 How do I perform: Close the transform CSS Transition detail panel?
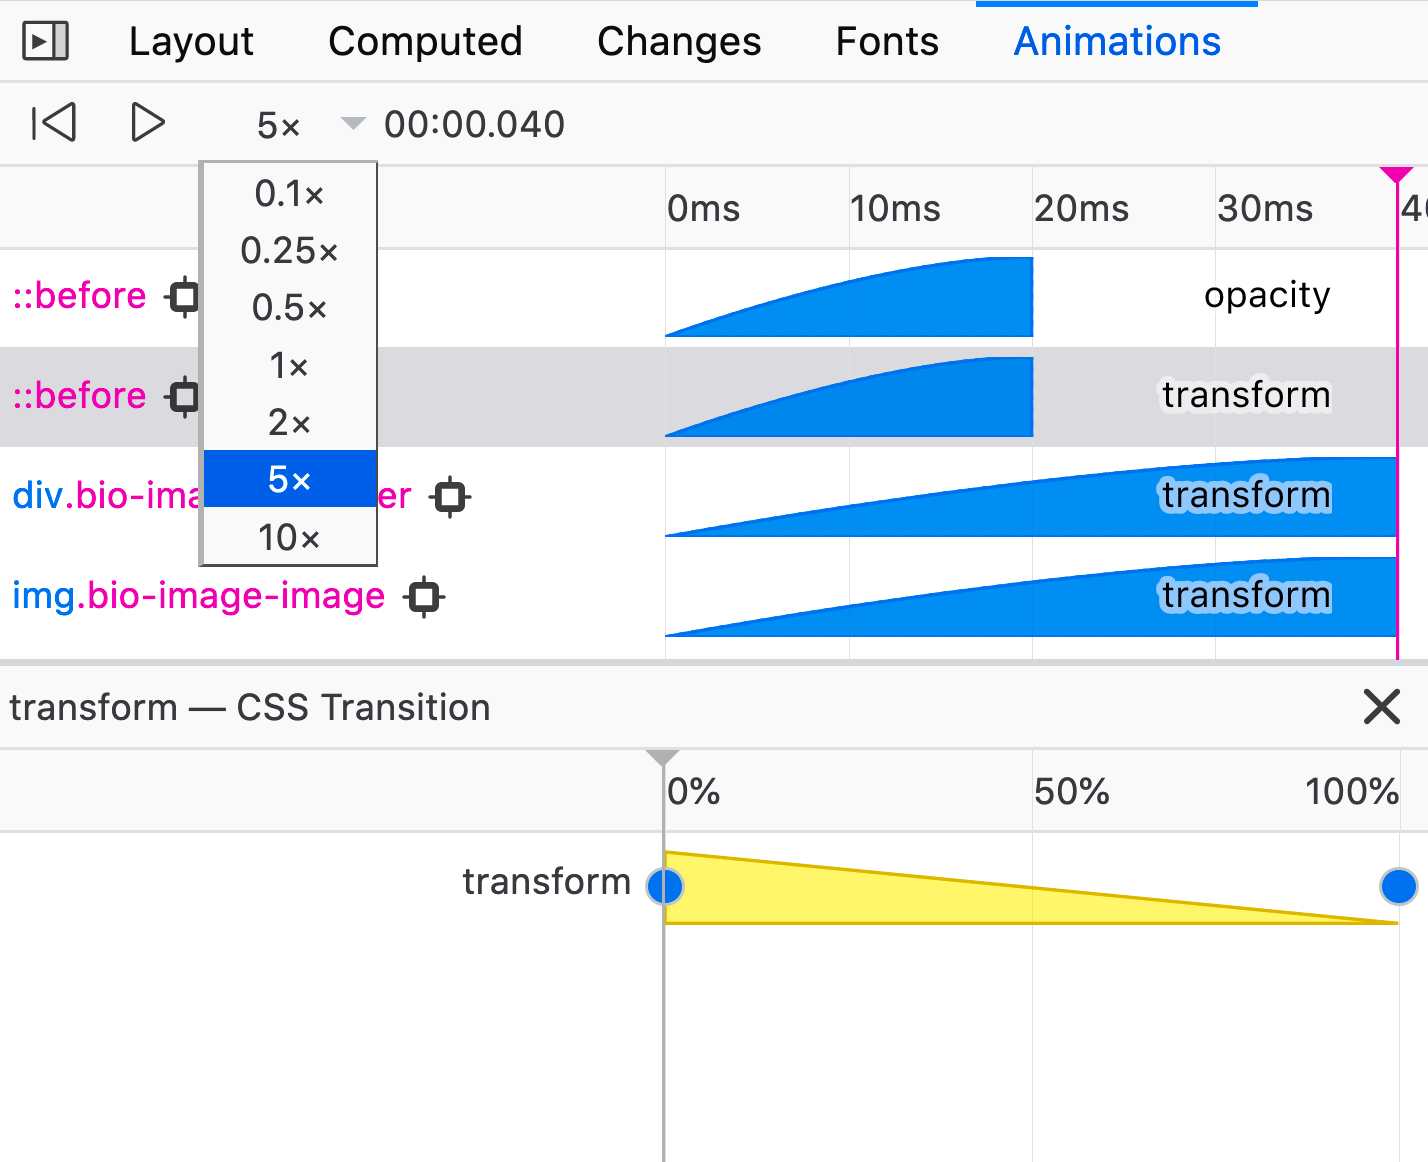[1381, 707]
